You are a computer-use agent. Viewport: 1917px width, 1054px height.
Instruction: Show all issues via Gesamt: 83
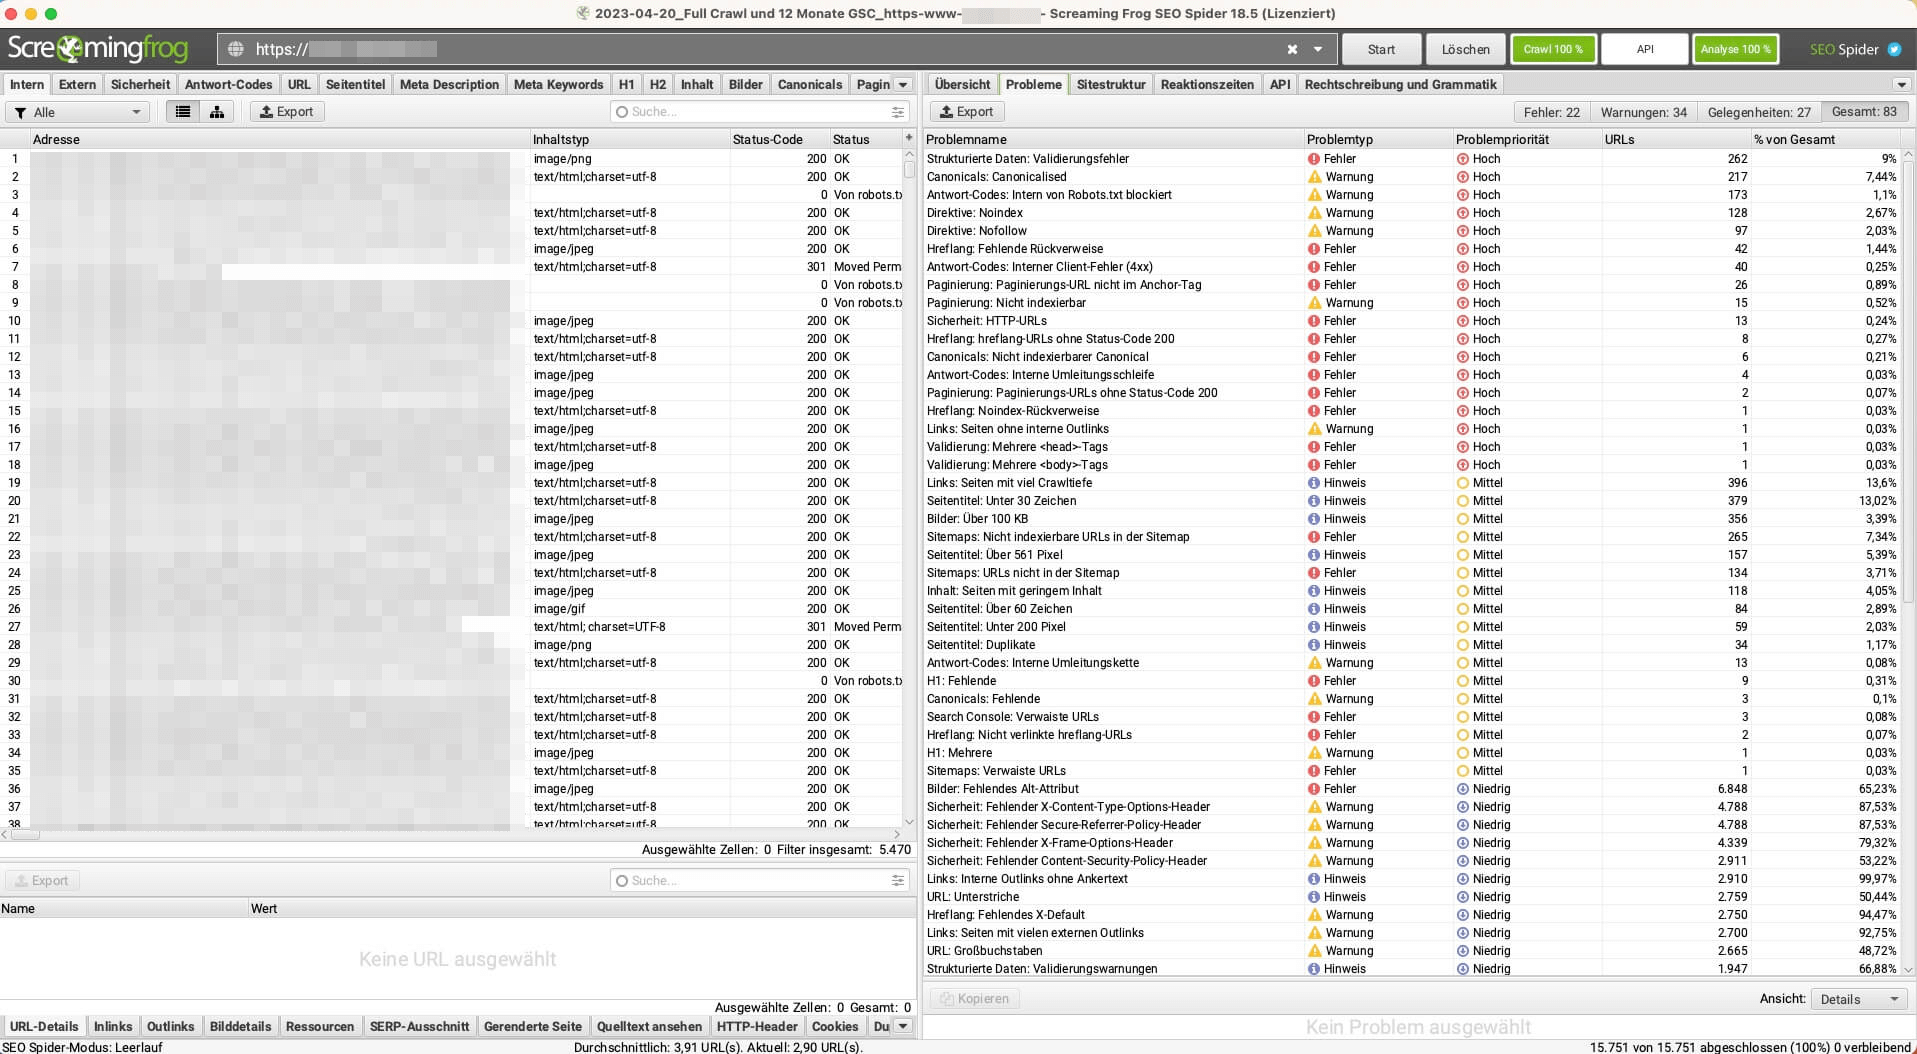coord(1863,112)
